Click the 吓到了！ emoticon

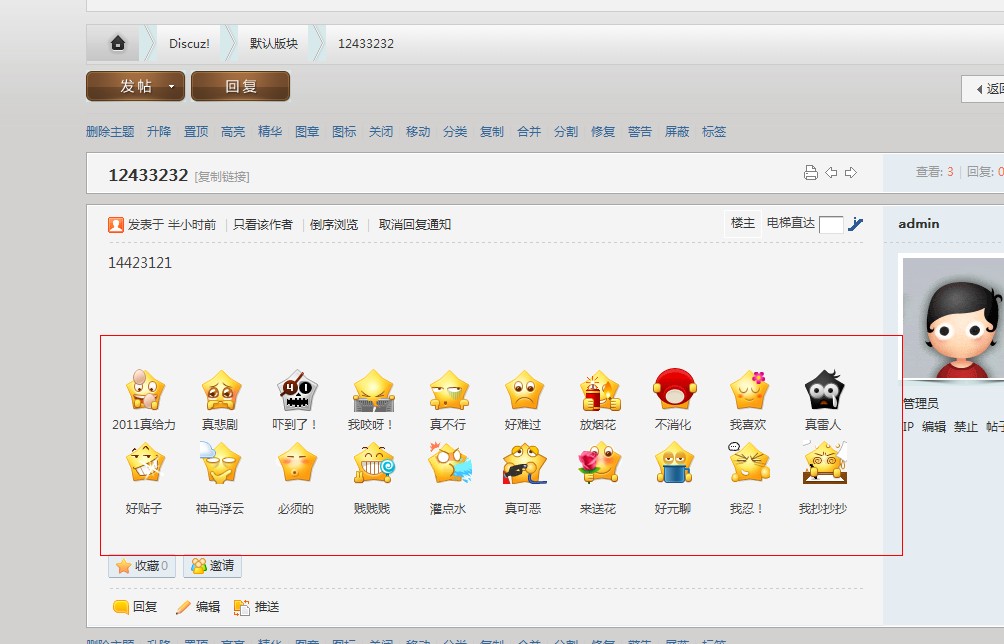pyautogui.click(x=297, y=389)
